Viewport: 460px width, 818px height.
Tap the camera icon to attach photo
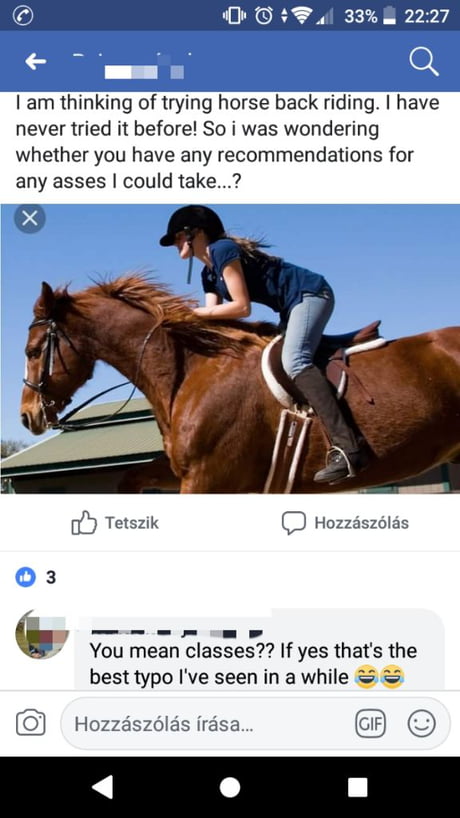click(30, 723)
